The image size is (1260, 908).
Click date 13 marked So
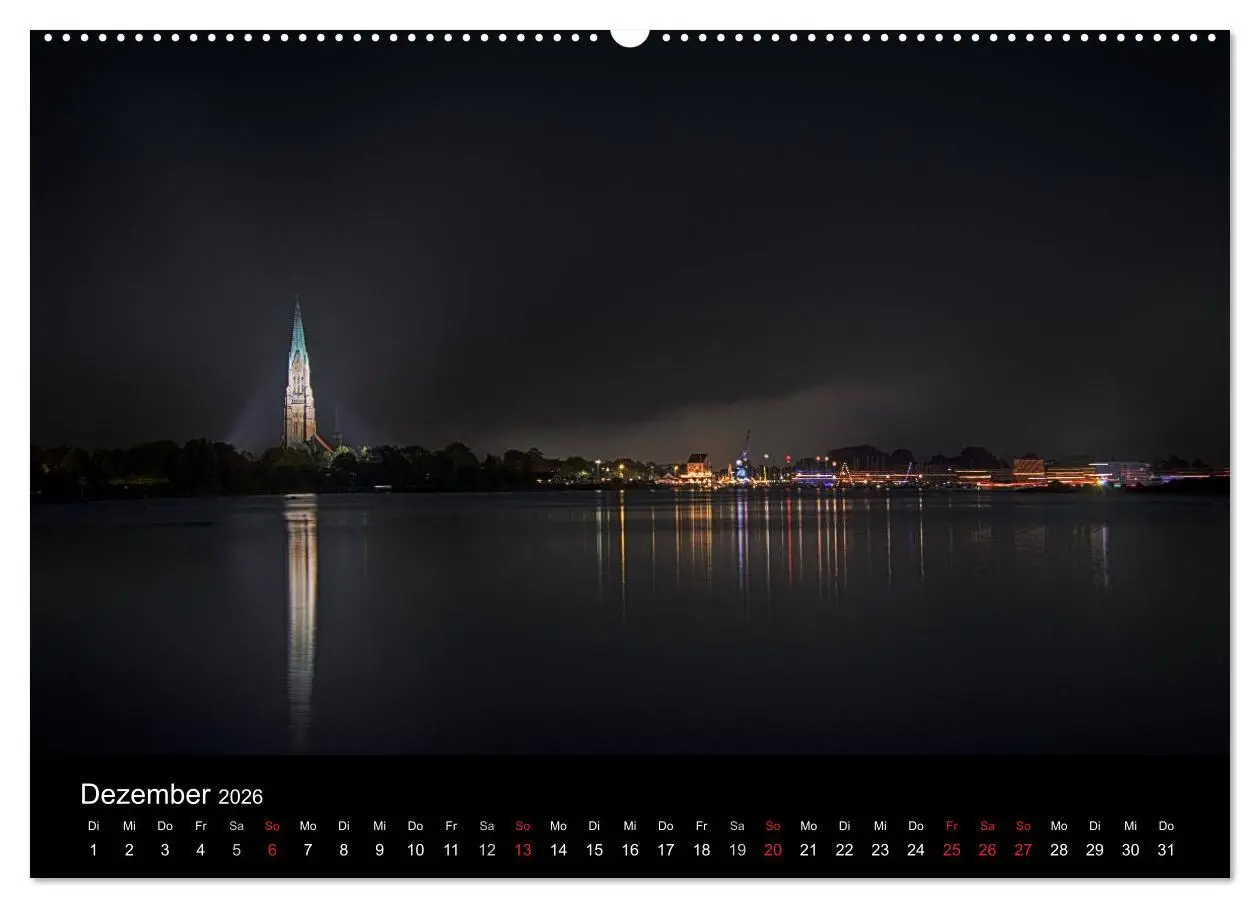[x=523, y=850]
